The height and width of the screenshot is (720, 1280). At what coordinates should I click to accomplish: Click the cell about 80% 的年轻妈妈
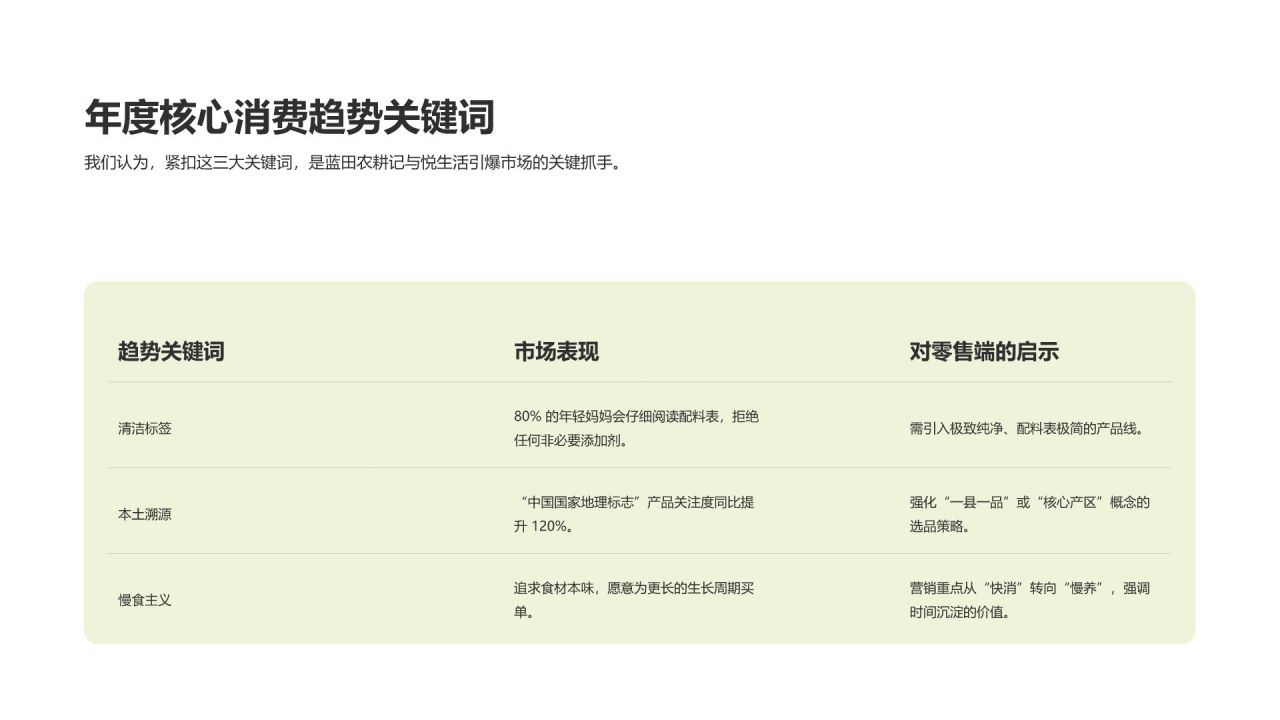point(636,428)
